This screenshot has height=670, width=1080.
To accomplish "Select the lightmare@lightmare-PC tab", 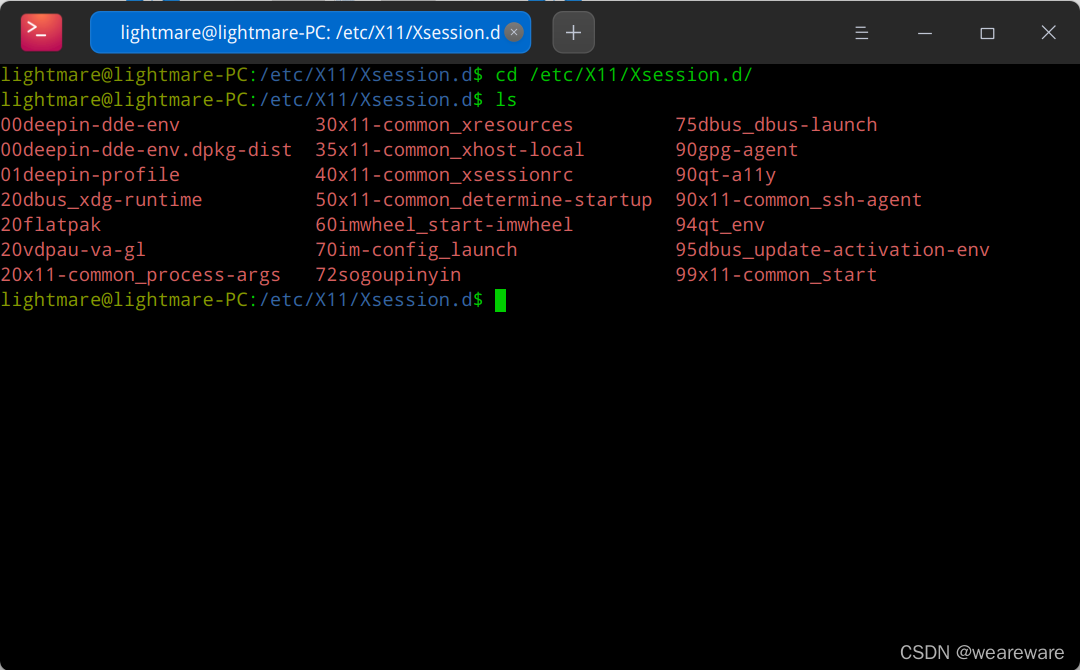I will click(310, 32).
